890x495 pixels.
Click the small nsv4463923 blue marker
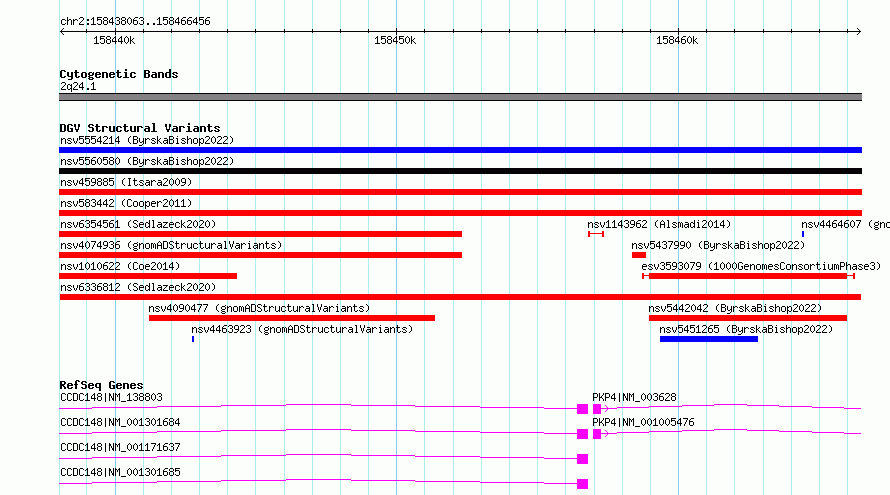click(x=193, y=339)
